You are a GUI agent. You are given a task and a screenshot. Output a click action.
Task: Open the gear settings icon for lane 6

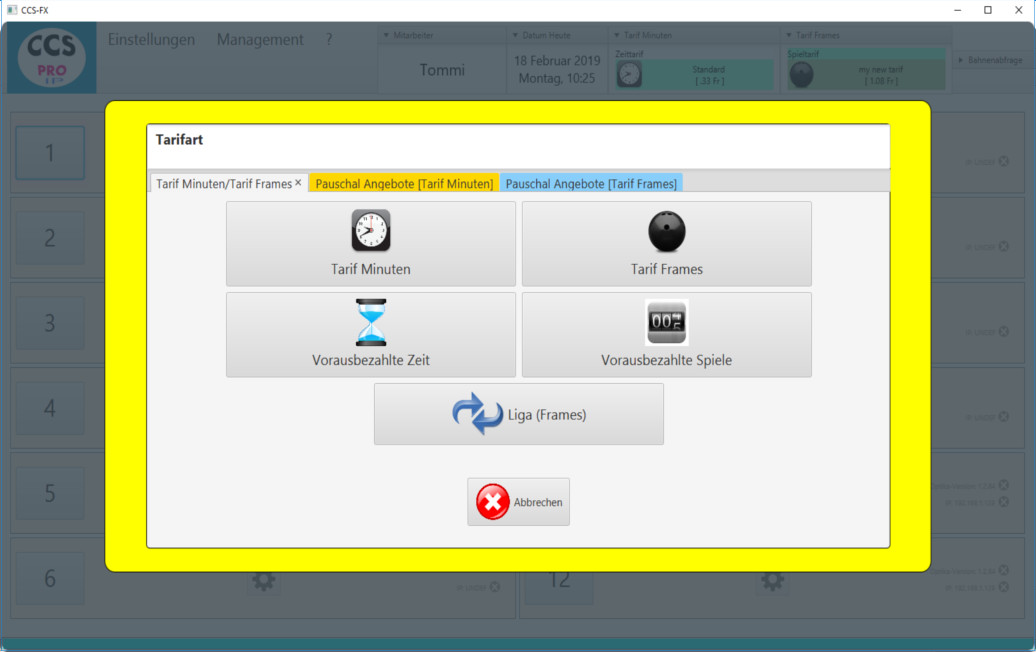tap(264, 580)
